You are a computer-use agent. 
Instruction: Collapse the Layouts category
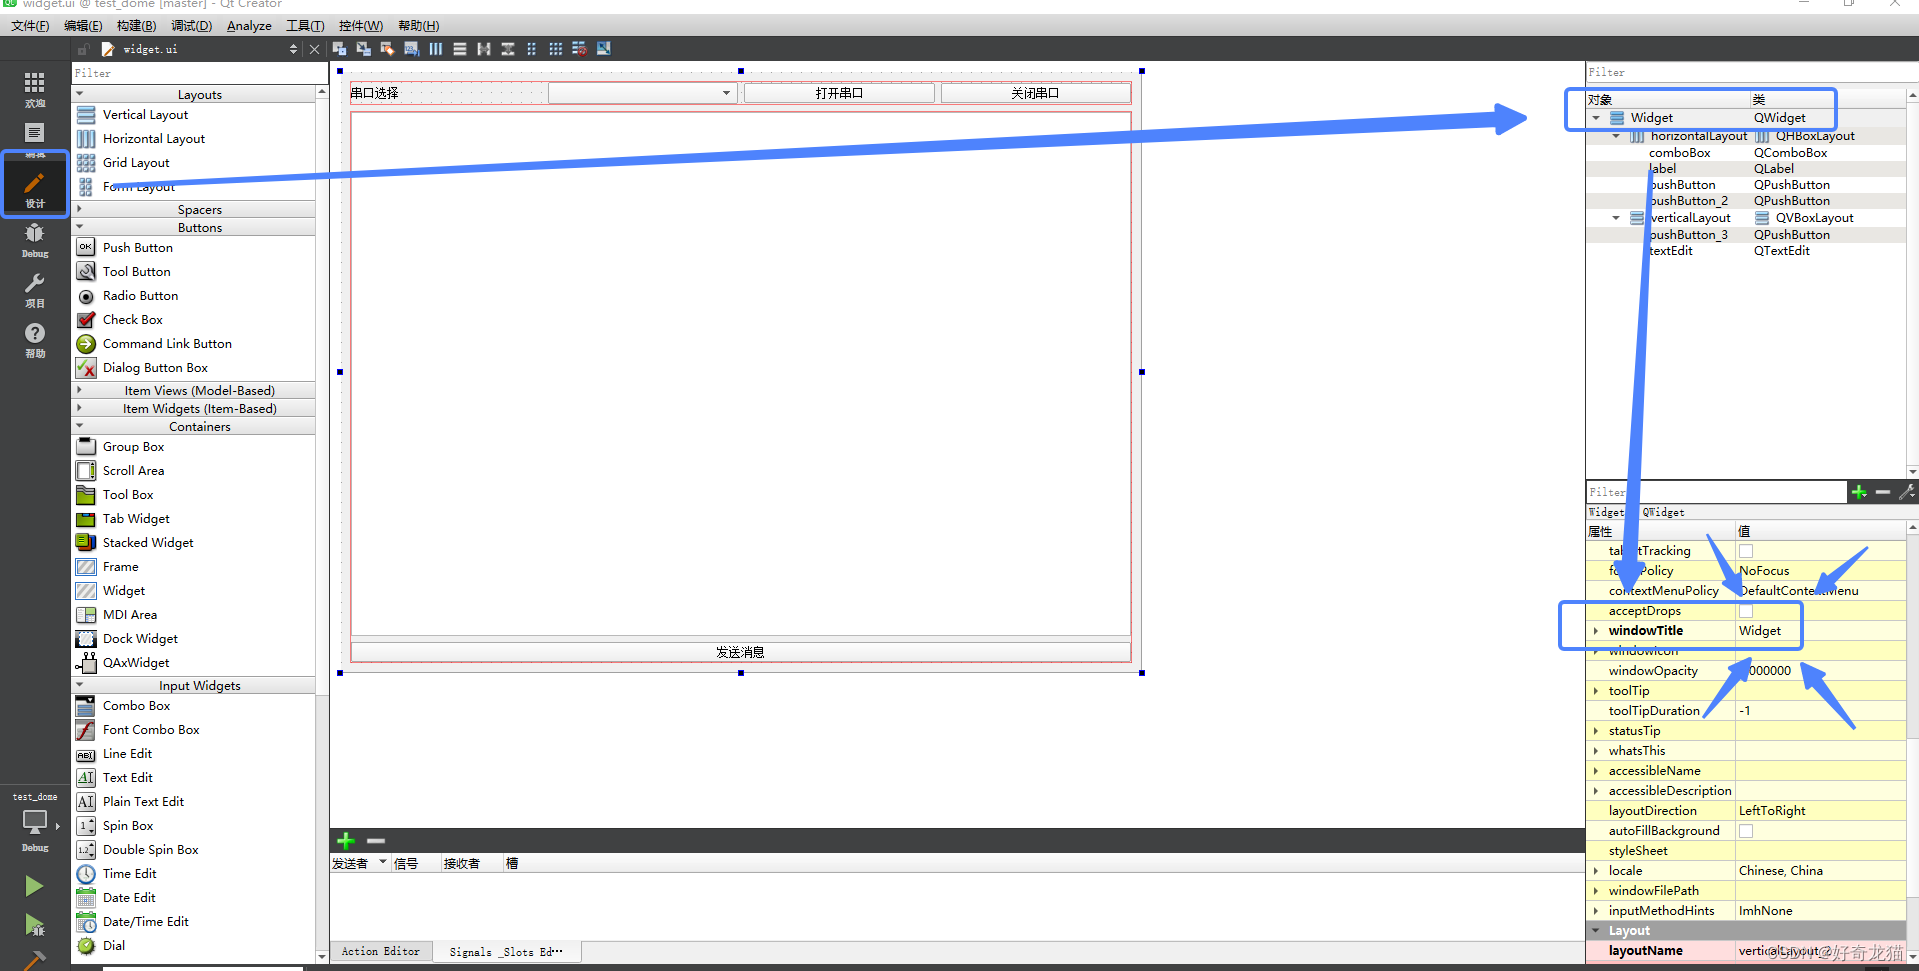point(79,94)
